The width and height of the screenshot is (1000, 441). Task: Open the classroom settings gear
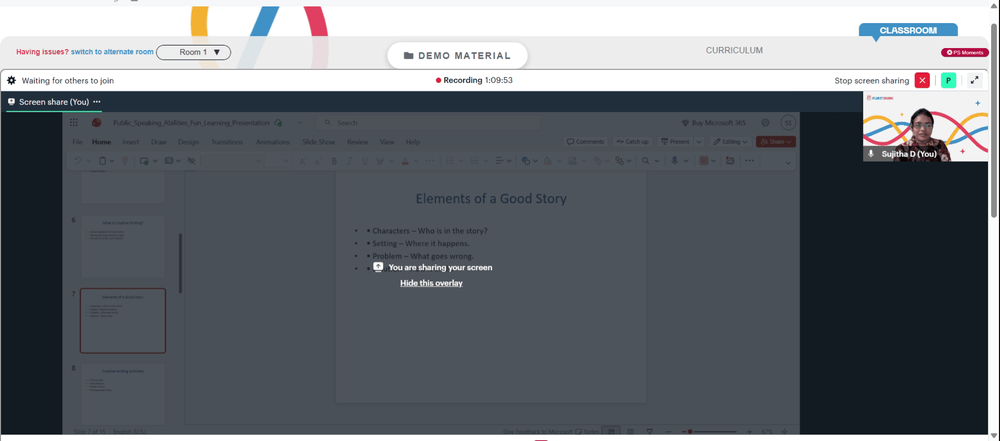tap(11, 80)
